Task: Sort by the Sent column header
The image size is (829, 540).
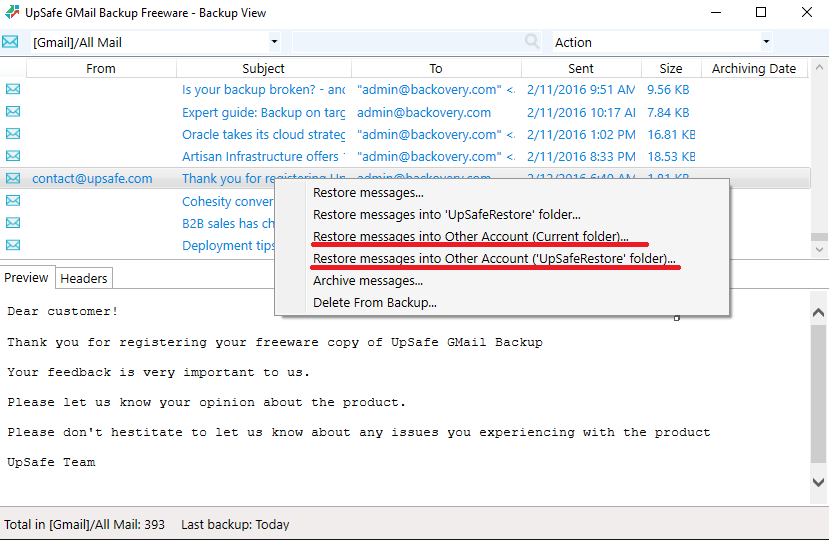Action: [581, 68]
